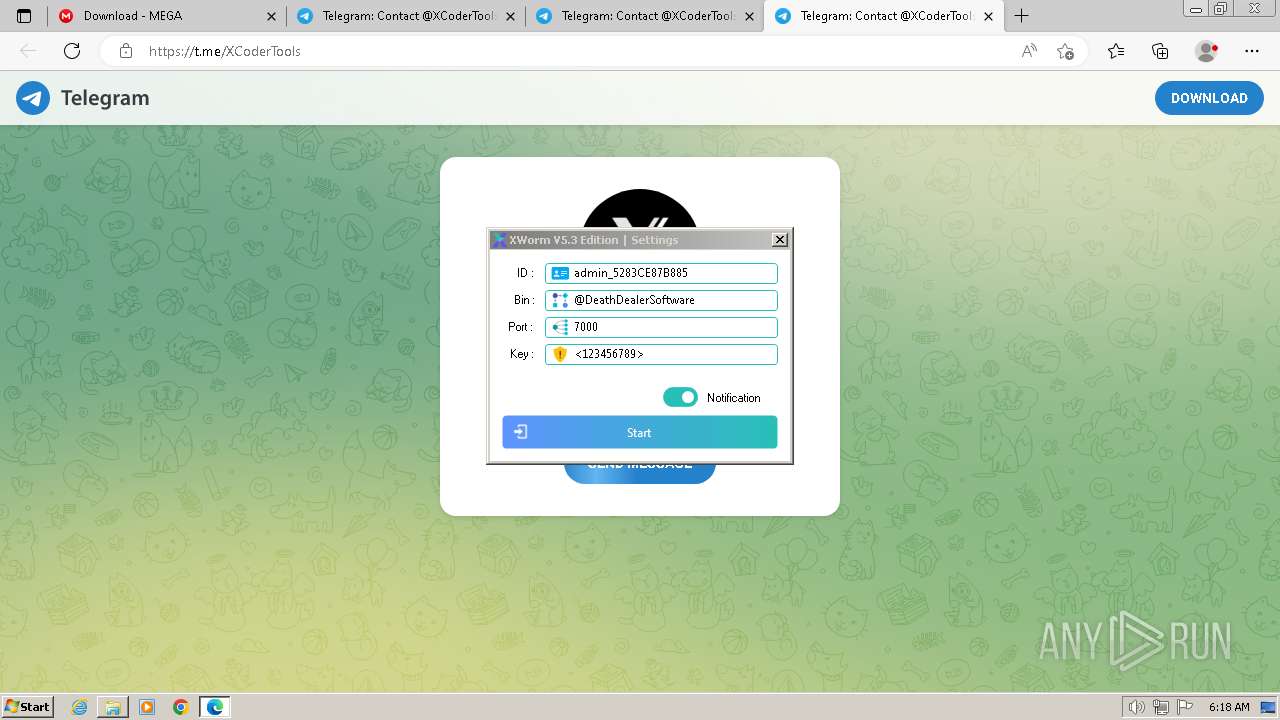Image resolution: width=1280 pixels, height=720 pixels.
Task: Click the Port field network icon
Action: (x=560, y=327)
